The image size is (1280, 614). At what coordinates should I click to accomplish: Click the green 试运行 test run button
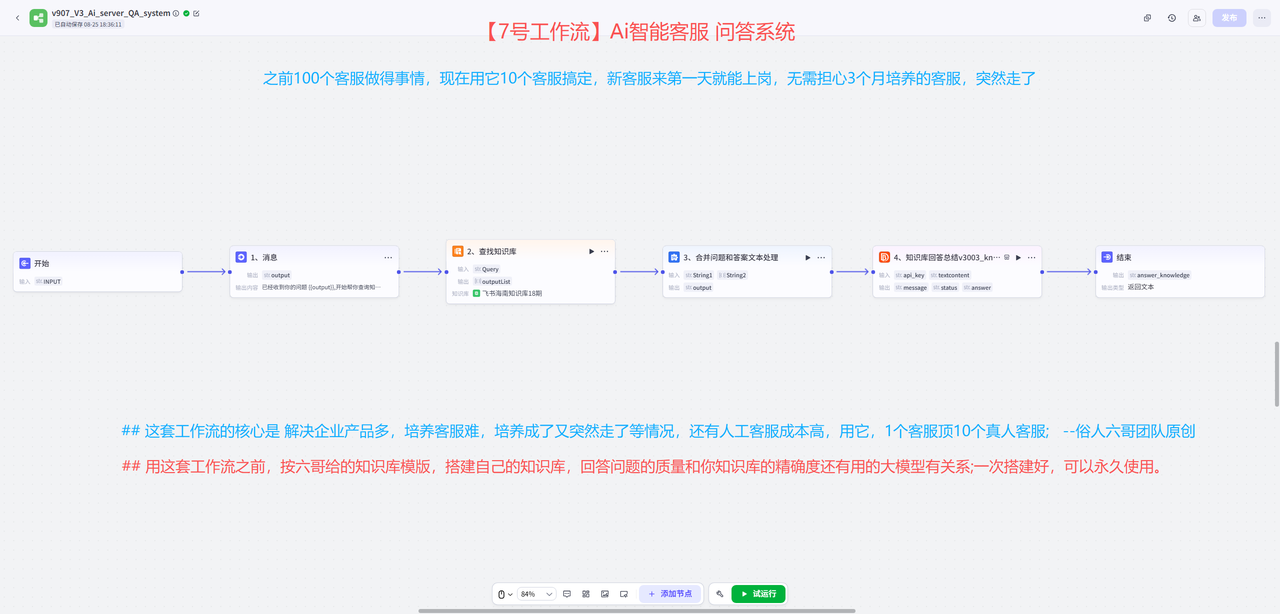[x=758, y=594]
